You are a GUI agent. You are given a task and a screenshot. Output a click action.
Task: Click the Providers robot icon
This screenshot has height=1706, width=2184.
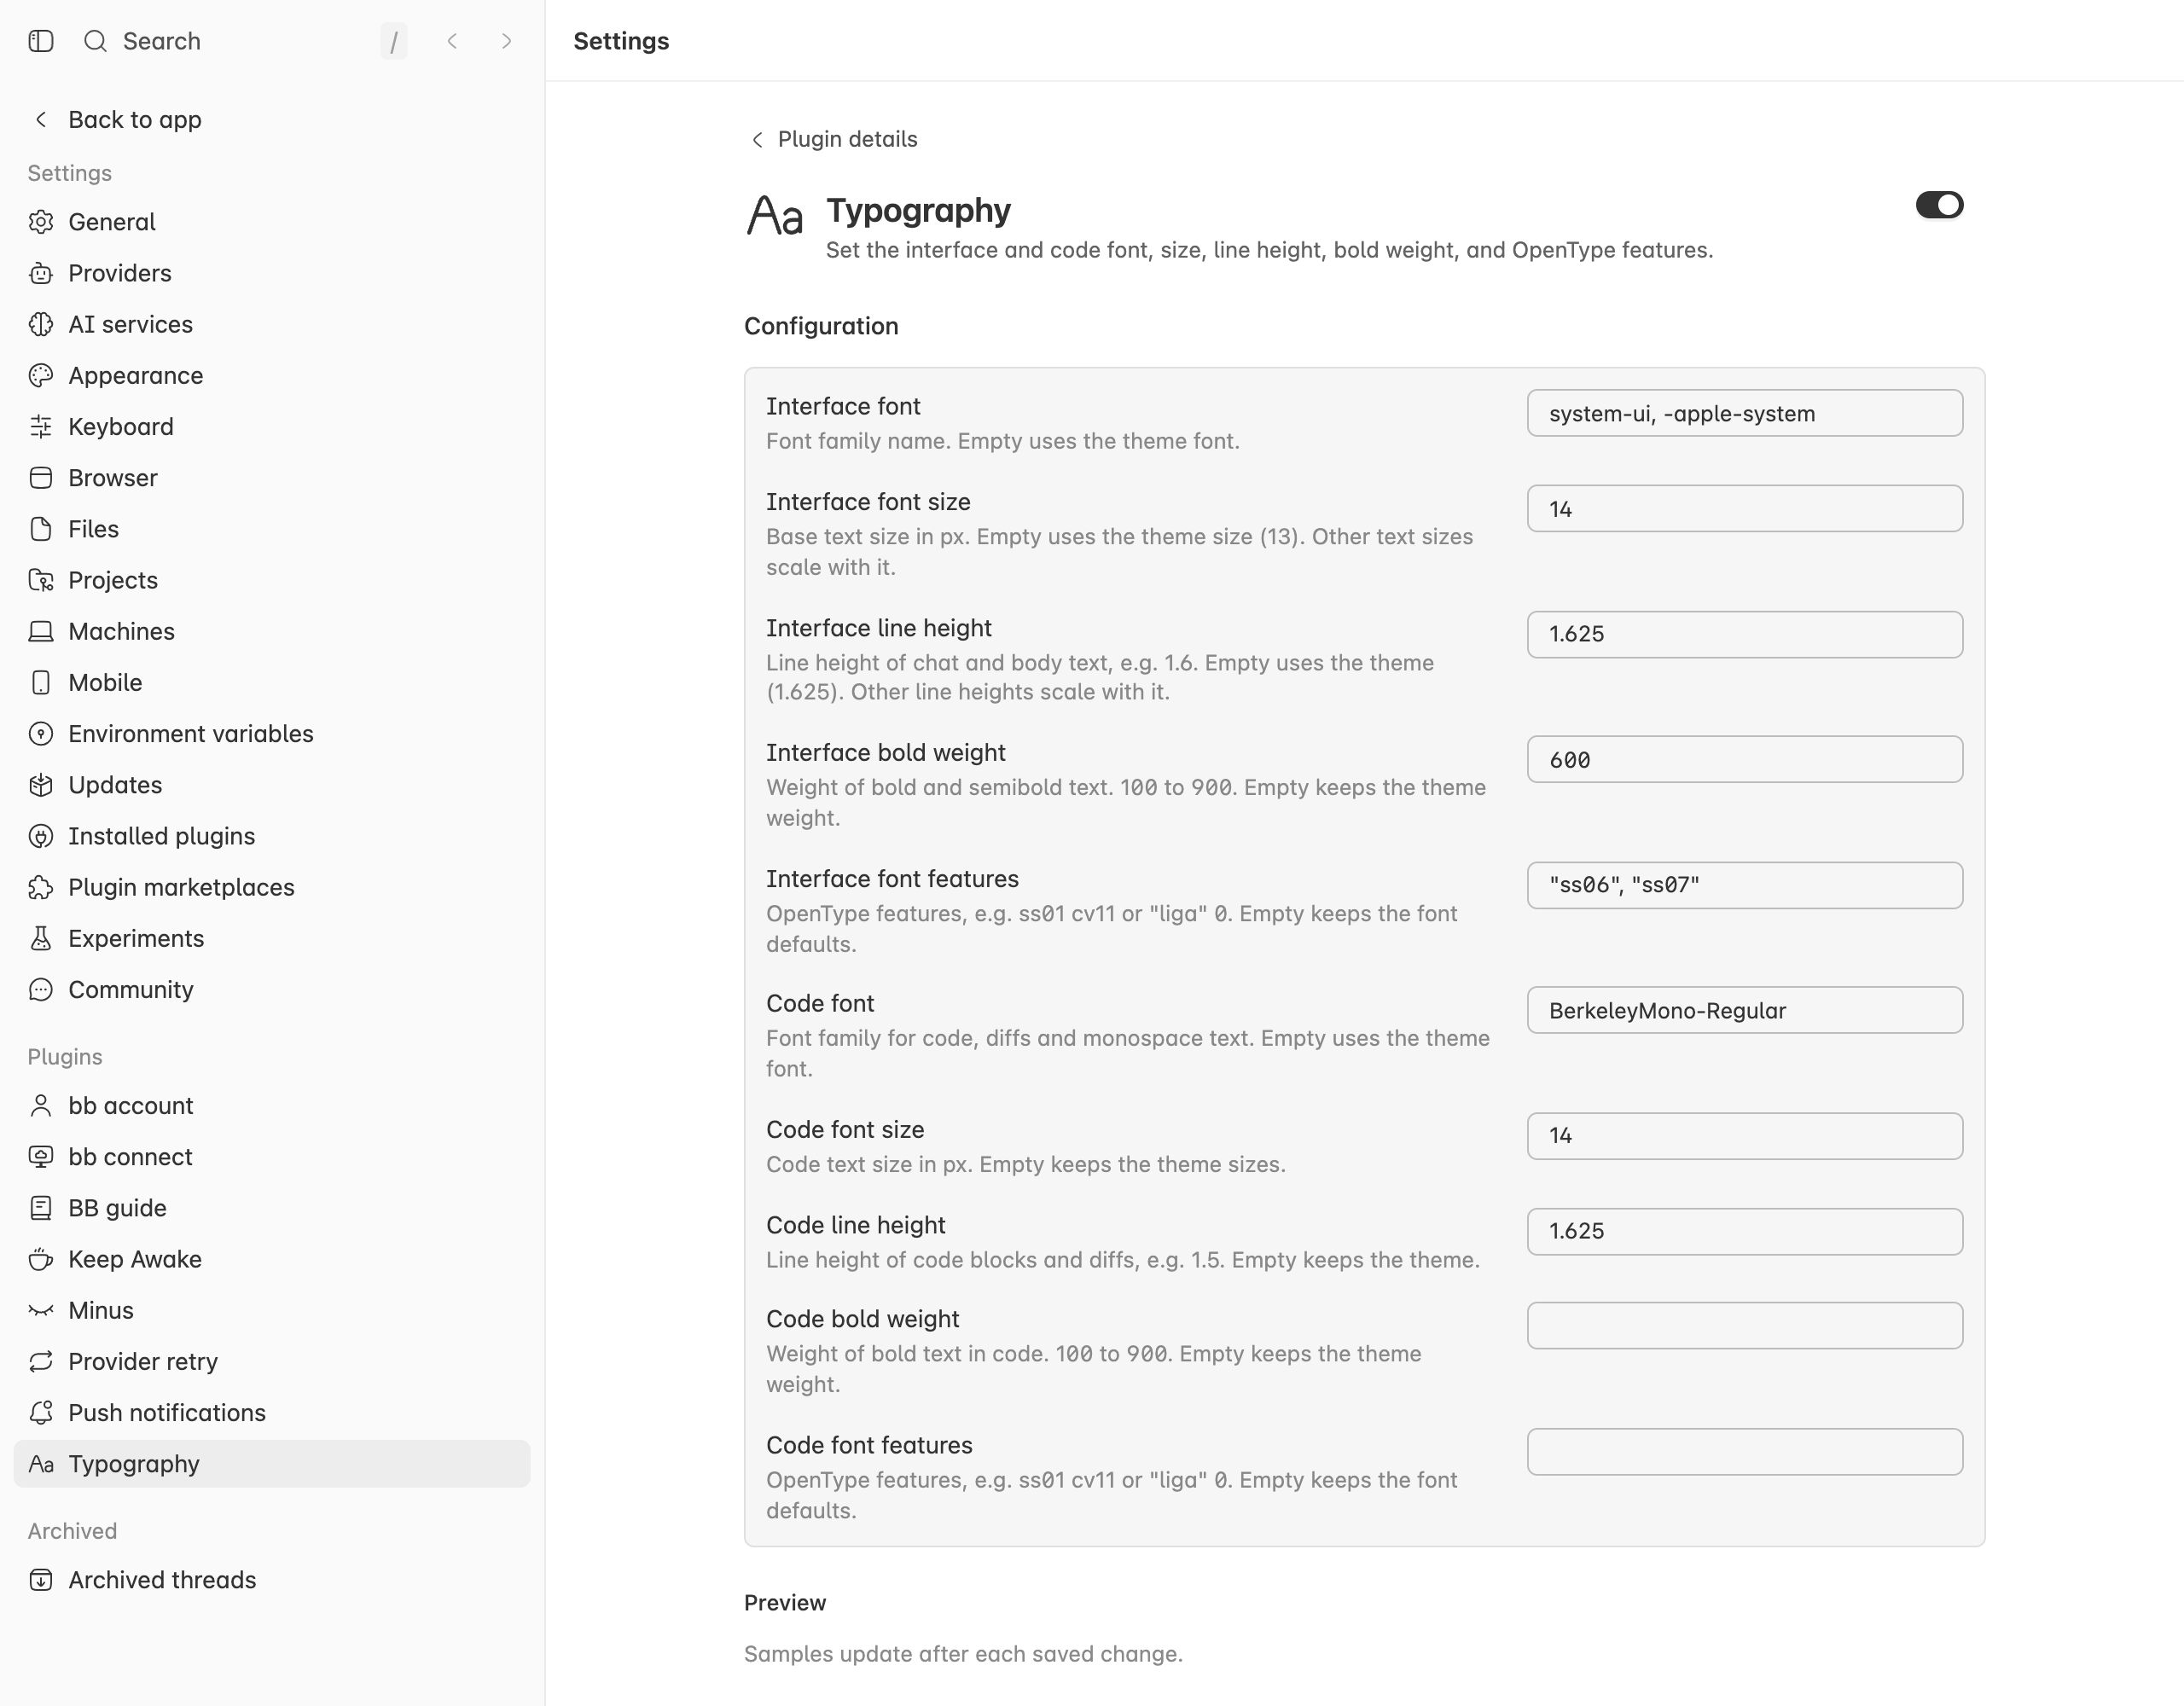41,273
